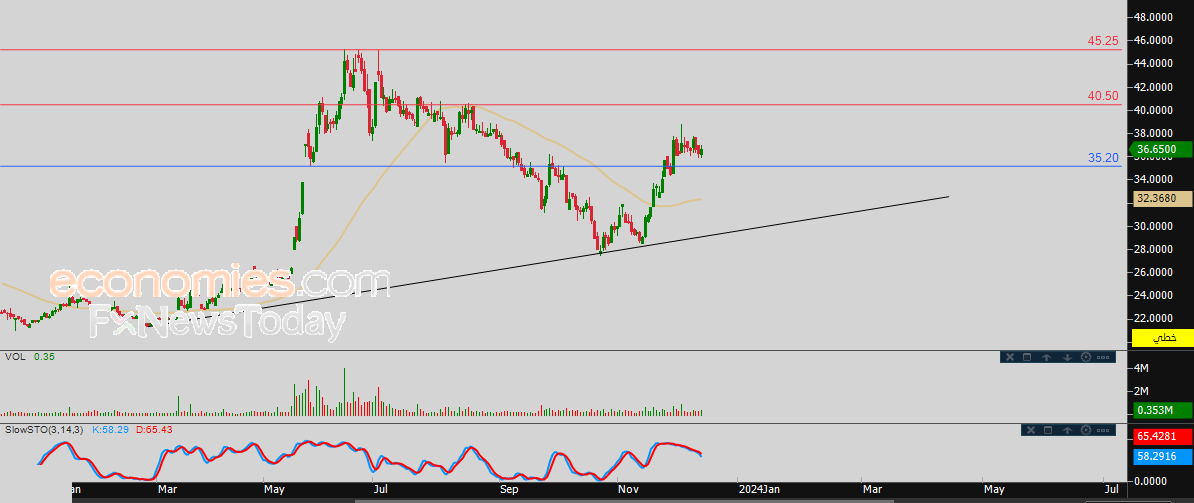
Task: Click the SlowSTO(3,14,3) indicator label
Action: click(46, 430)
